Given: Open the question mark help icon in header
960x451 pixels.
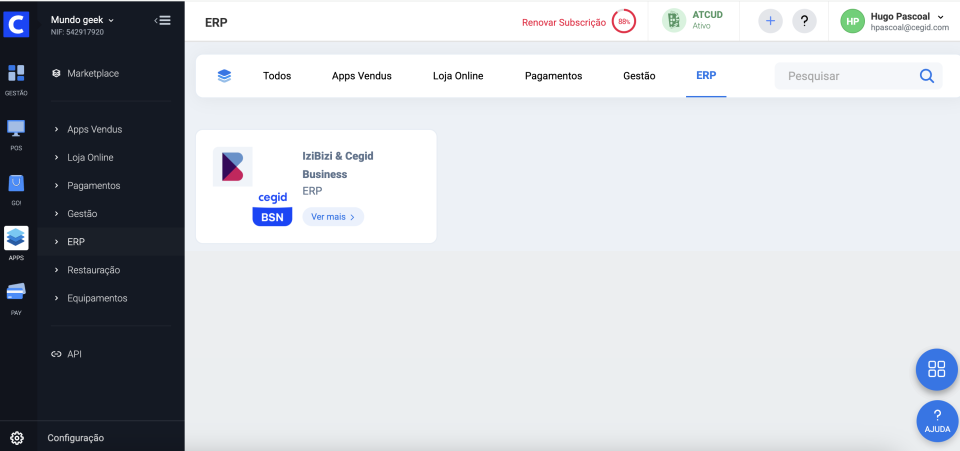Looking at the screenshot, I should pyautogui.click(x=804, y=21).
